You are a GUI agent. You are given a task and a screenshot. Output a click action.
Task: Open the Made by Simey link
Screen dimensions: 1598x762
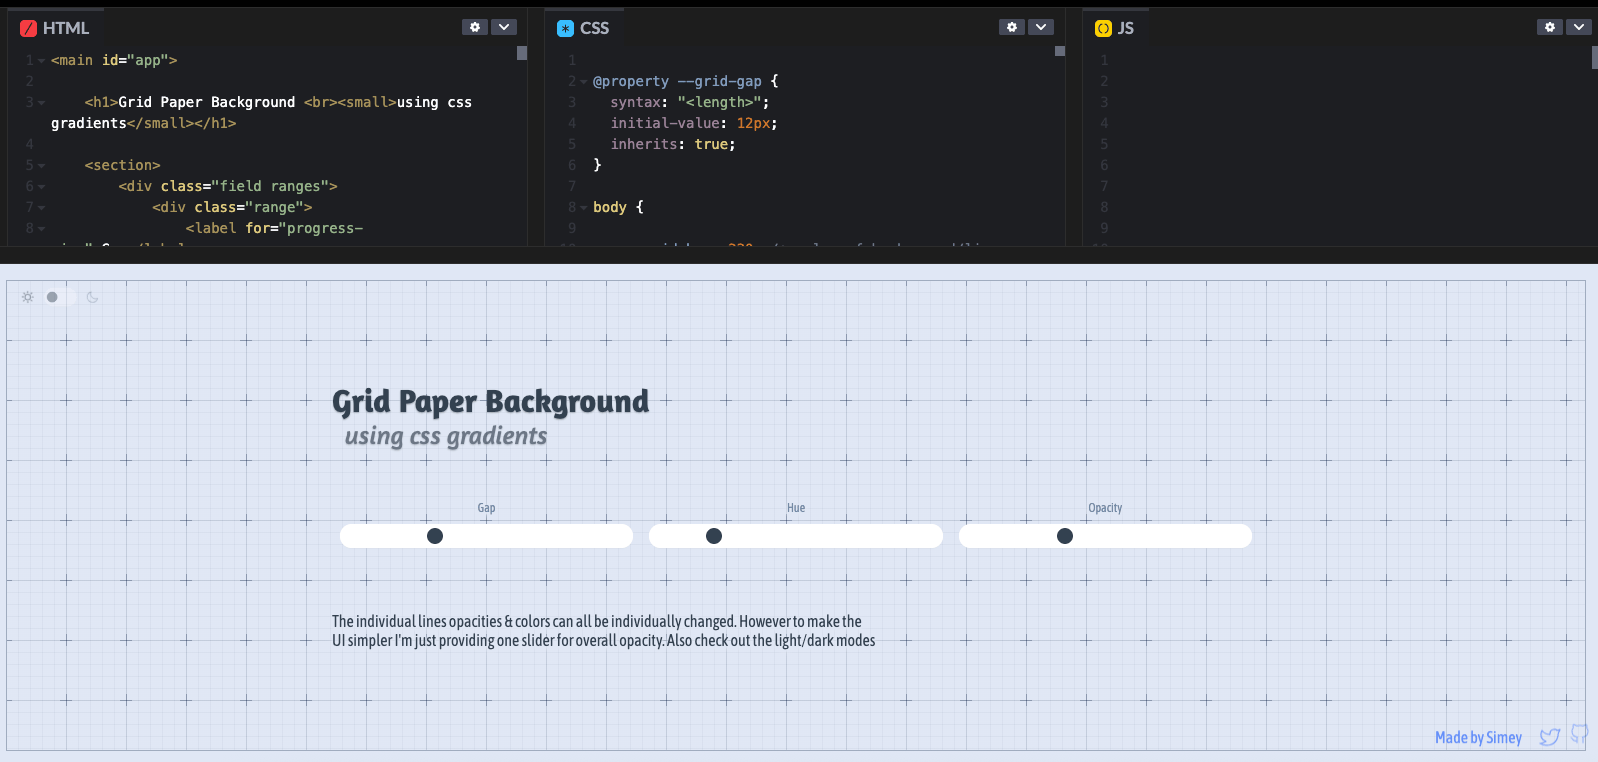pos(1477,738)
